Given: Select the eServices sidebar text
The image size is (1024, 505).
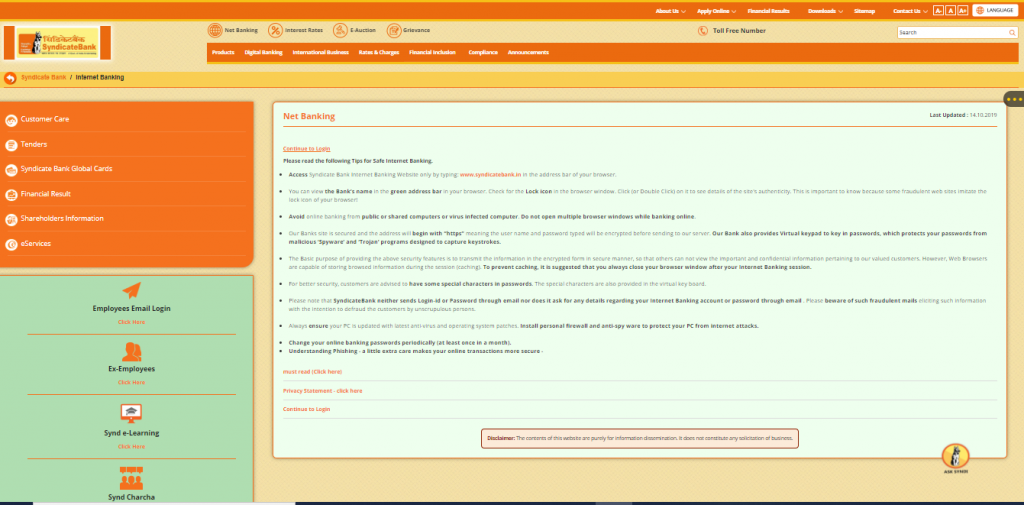Looking at the screenshot, I should 36,244.
